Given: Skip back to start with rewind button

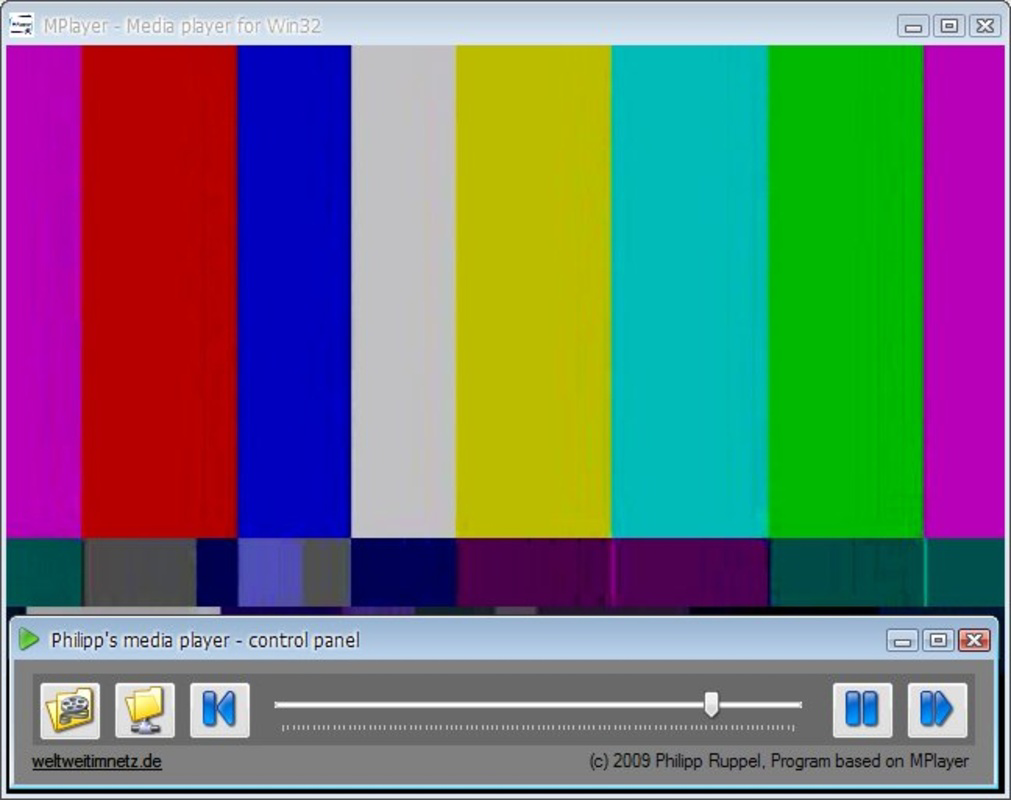Looking at the screenshot, I should tap(219, 710).
